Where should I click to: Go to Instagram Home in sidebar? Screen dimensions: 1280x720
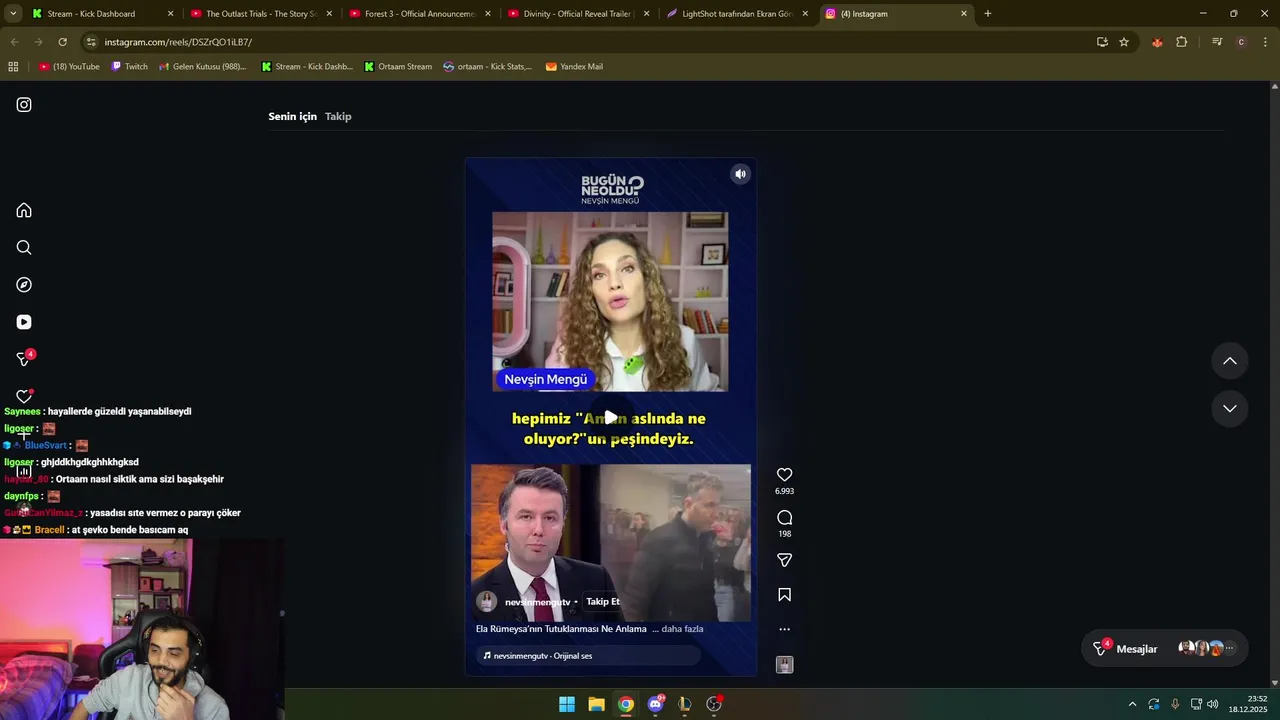point(24,210)
